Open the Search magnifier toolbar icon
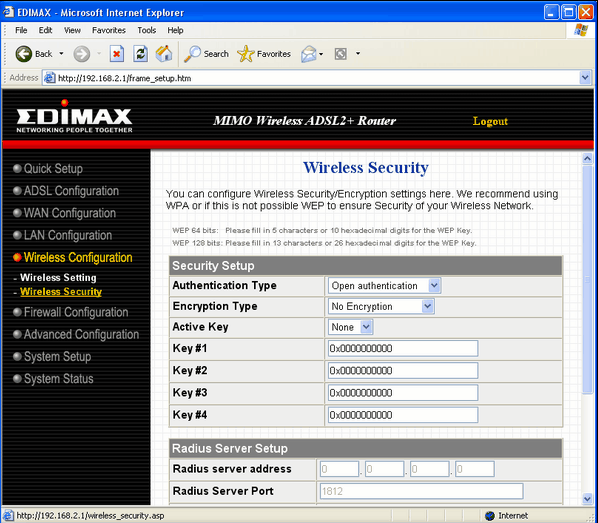This screenshot has width=598, height=523. click(x=192, y=54)
